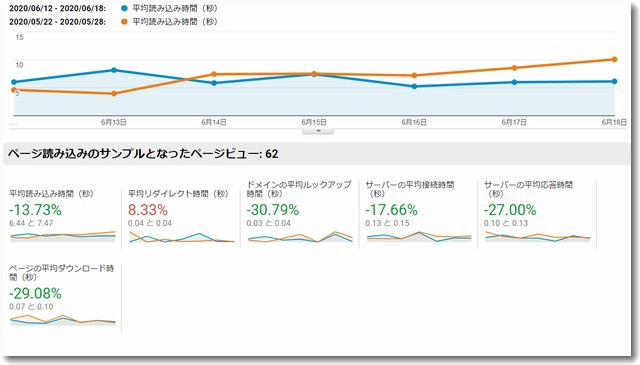
Task: Select the orange data point at 6月16日
Action: (414, 76)
